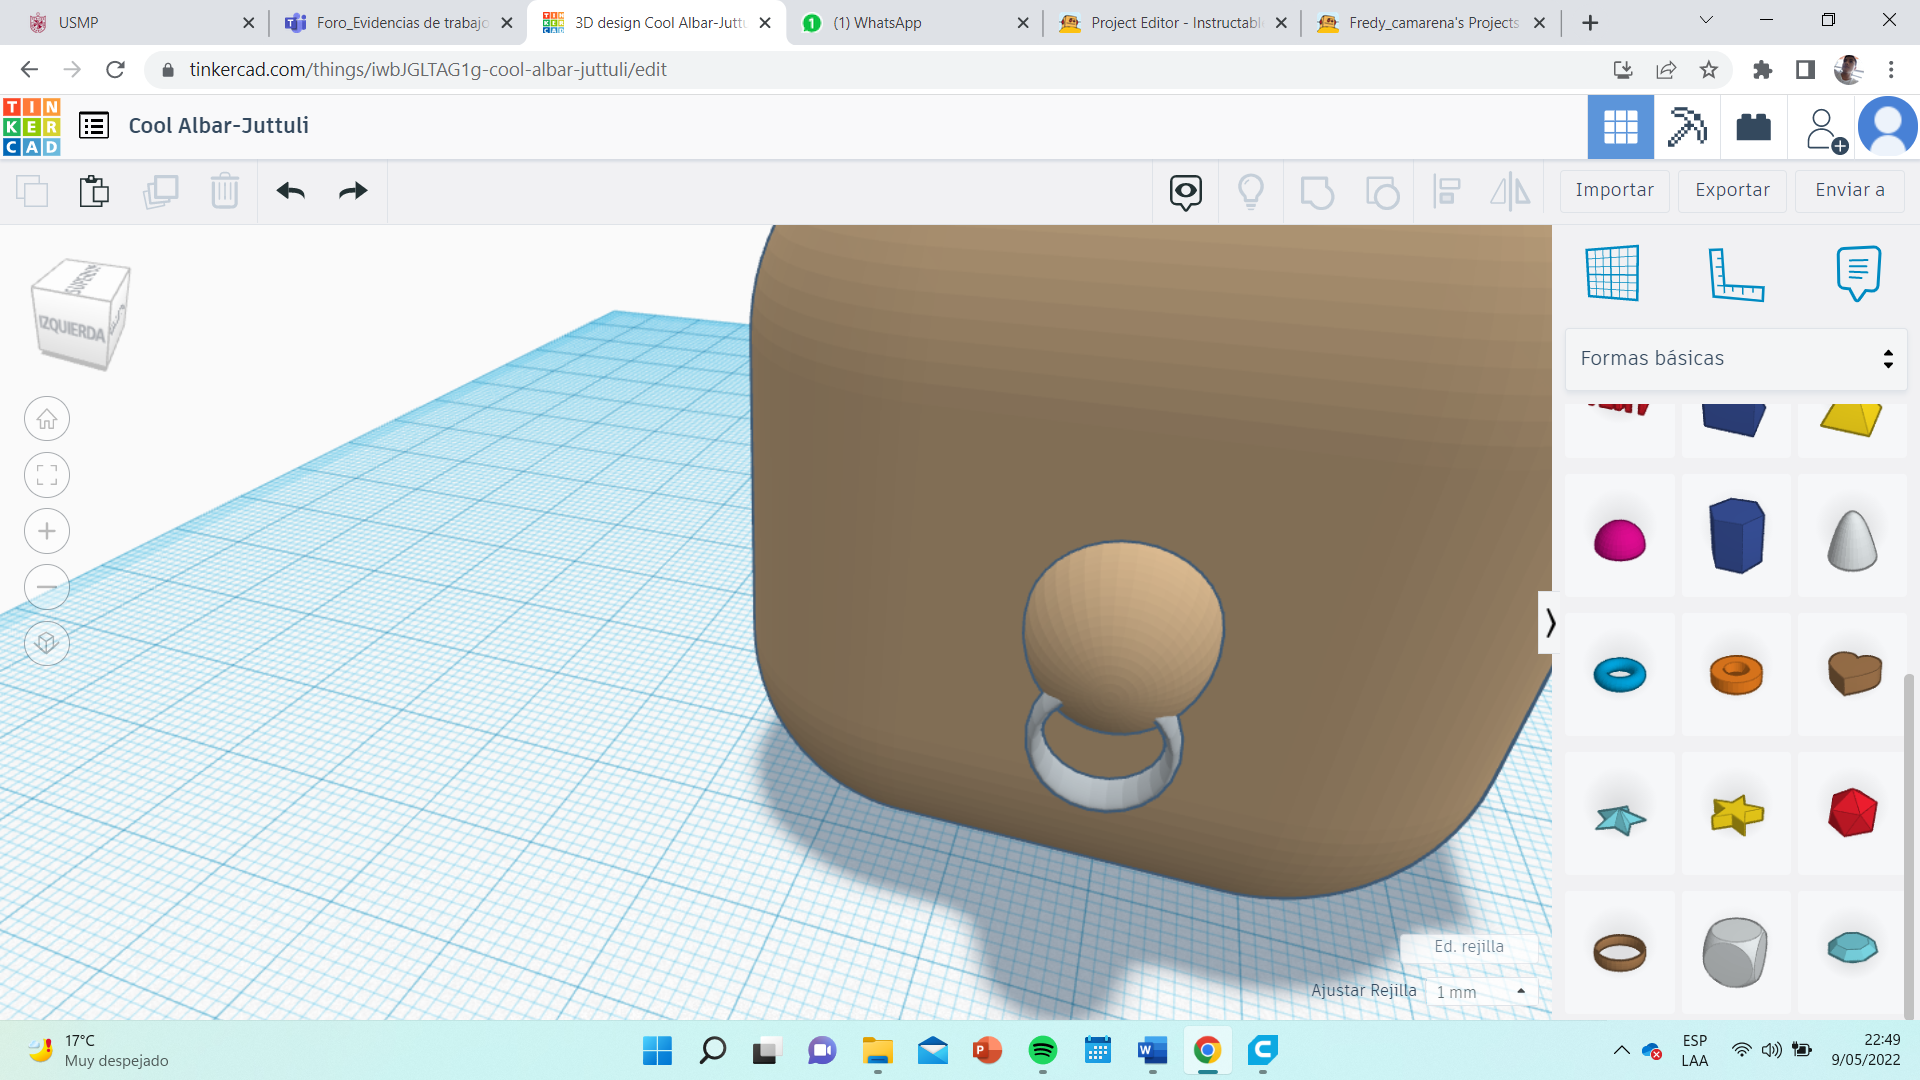Select the Workplane tool icon
Viewport: 1920px width, 1080px height.
point(1613,273)
